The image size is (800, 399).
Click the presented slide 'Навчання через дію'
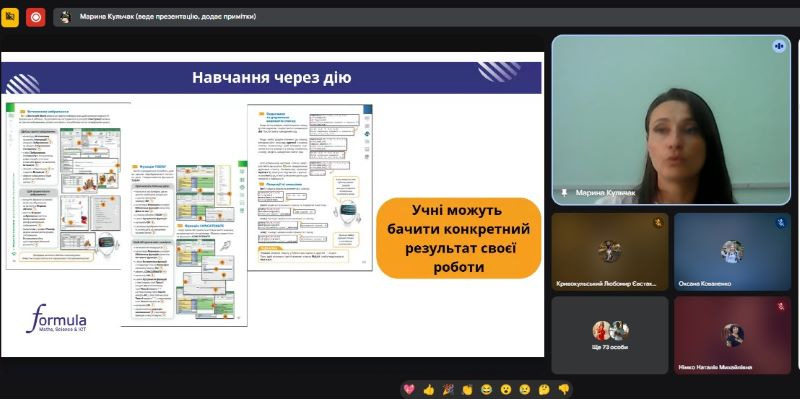click(272, 204)
